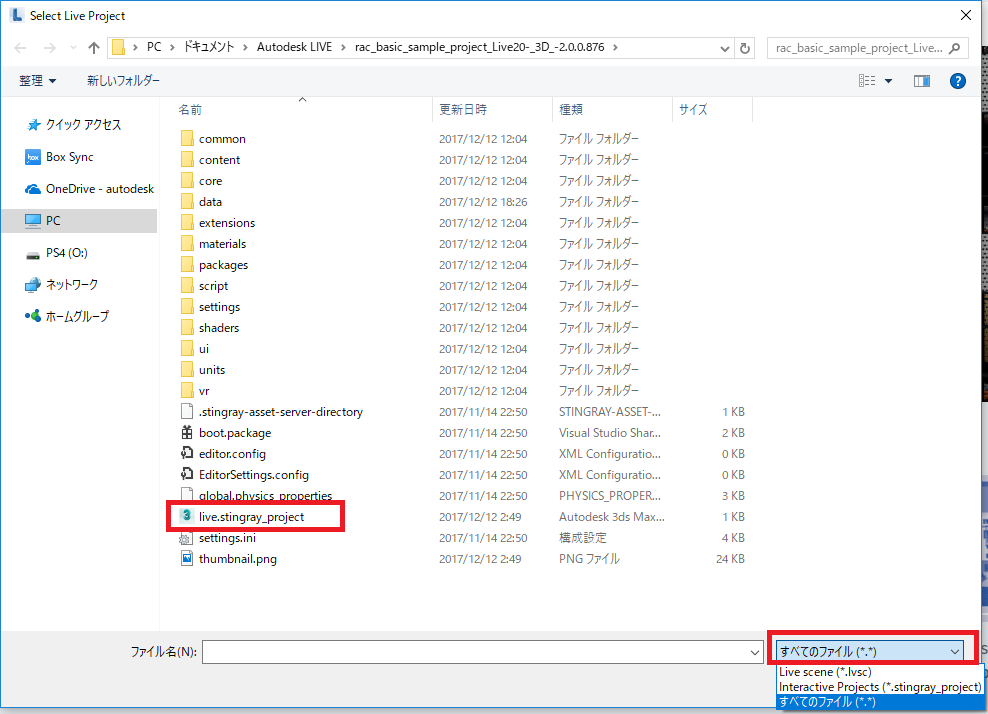
Task: Select EditorSettings.config file icon
Action: [187, 474]
